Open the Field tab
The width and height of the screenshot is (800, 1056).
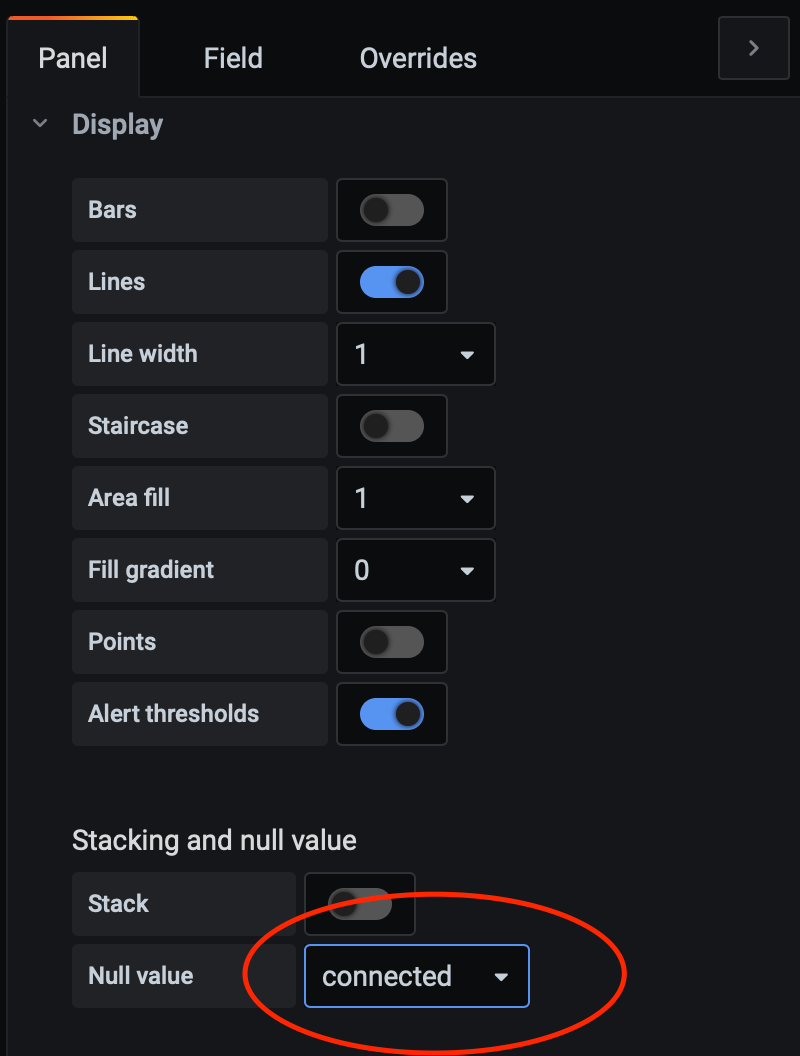coord(233,58)
